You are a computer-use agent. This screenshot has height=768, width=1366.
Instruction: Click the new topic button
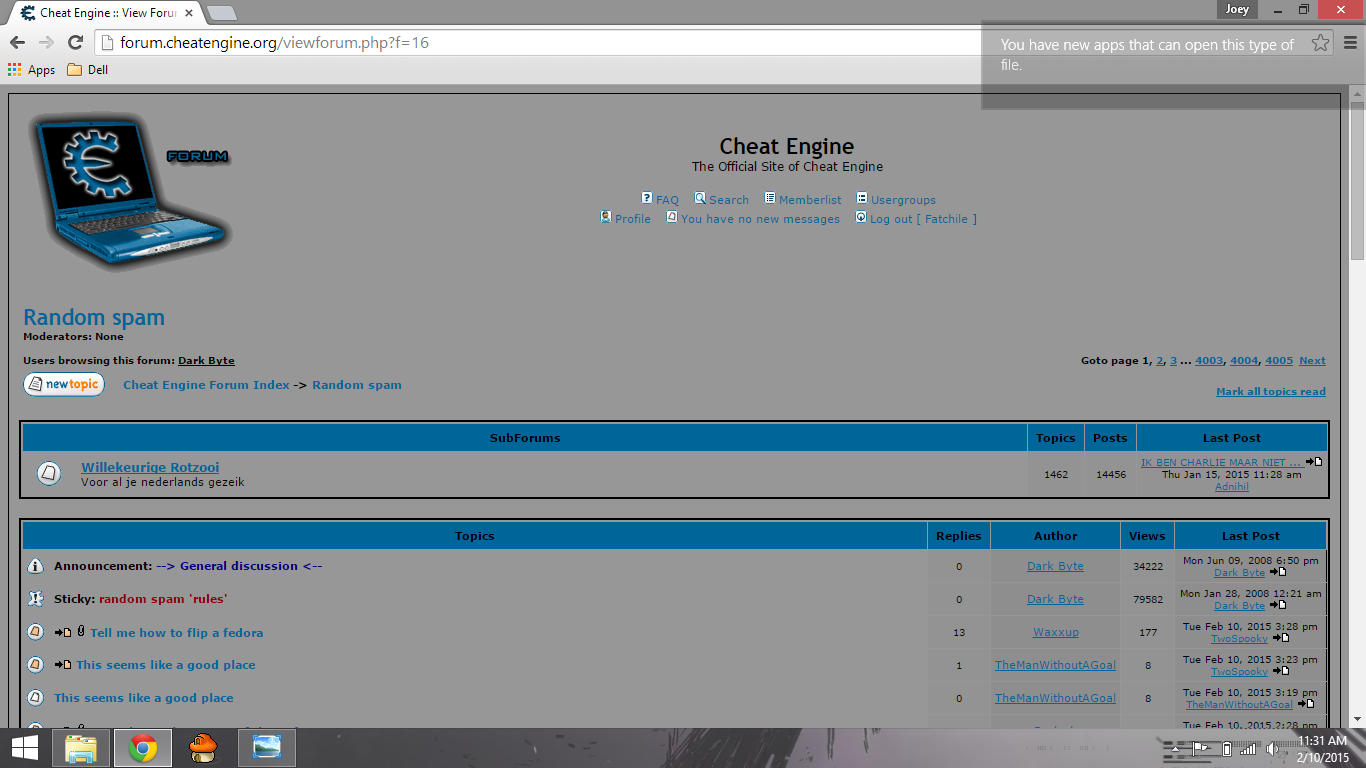coord(64,384)
